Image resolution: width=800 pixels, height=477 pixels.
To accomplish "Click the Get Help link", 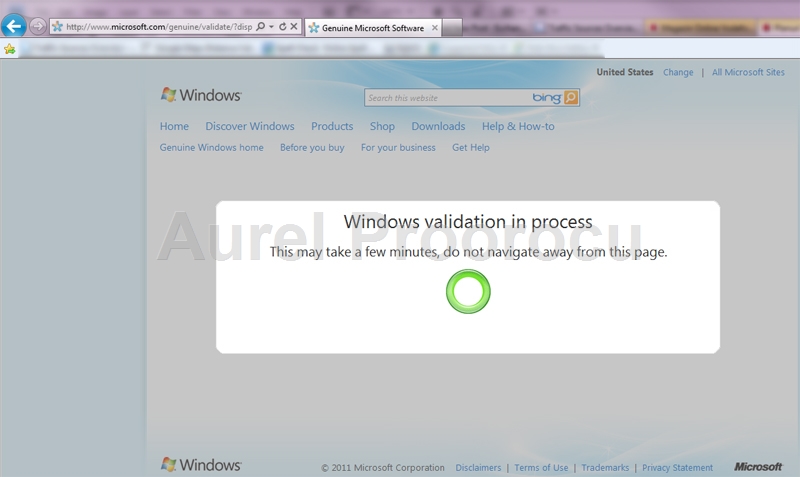I will click(x=470, y=147).
